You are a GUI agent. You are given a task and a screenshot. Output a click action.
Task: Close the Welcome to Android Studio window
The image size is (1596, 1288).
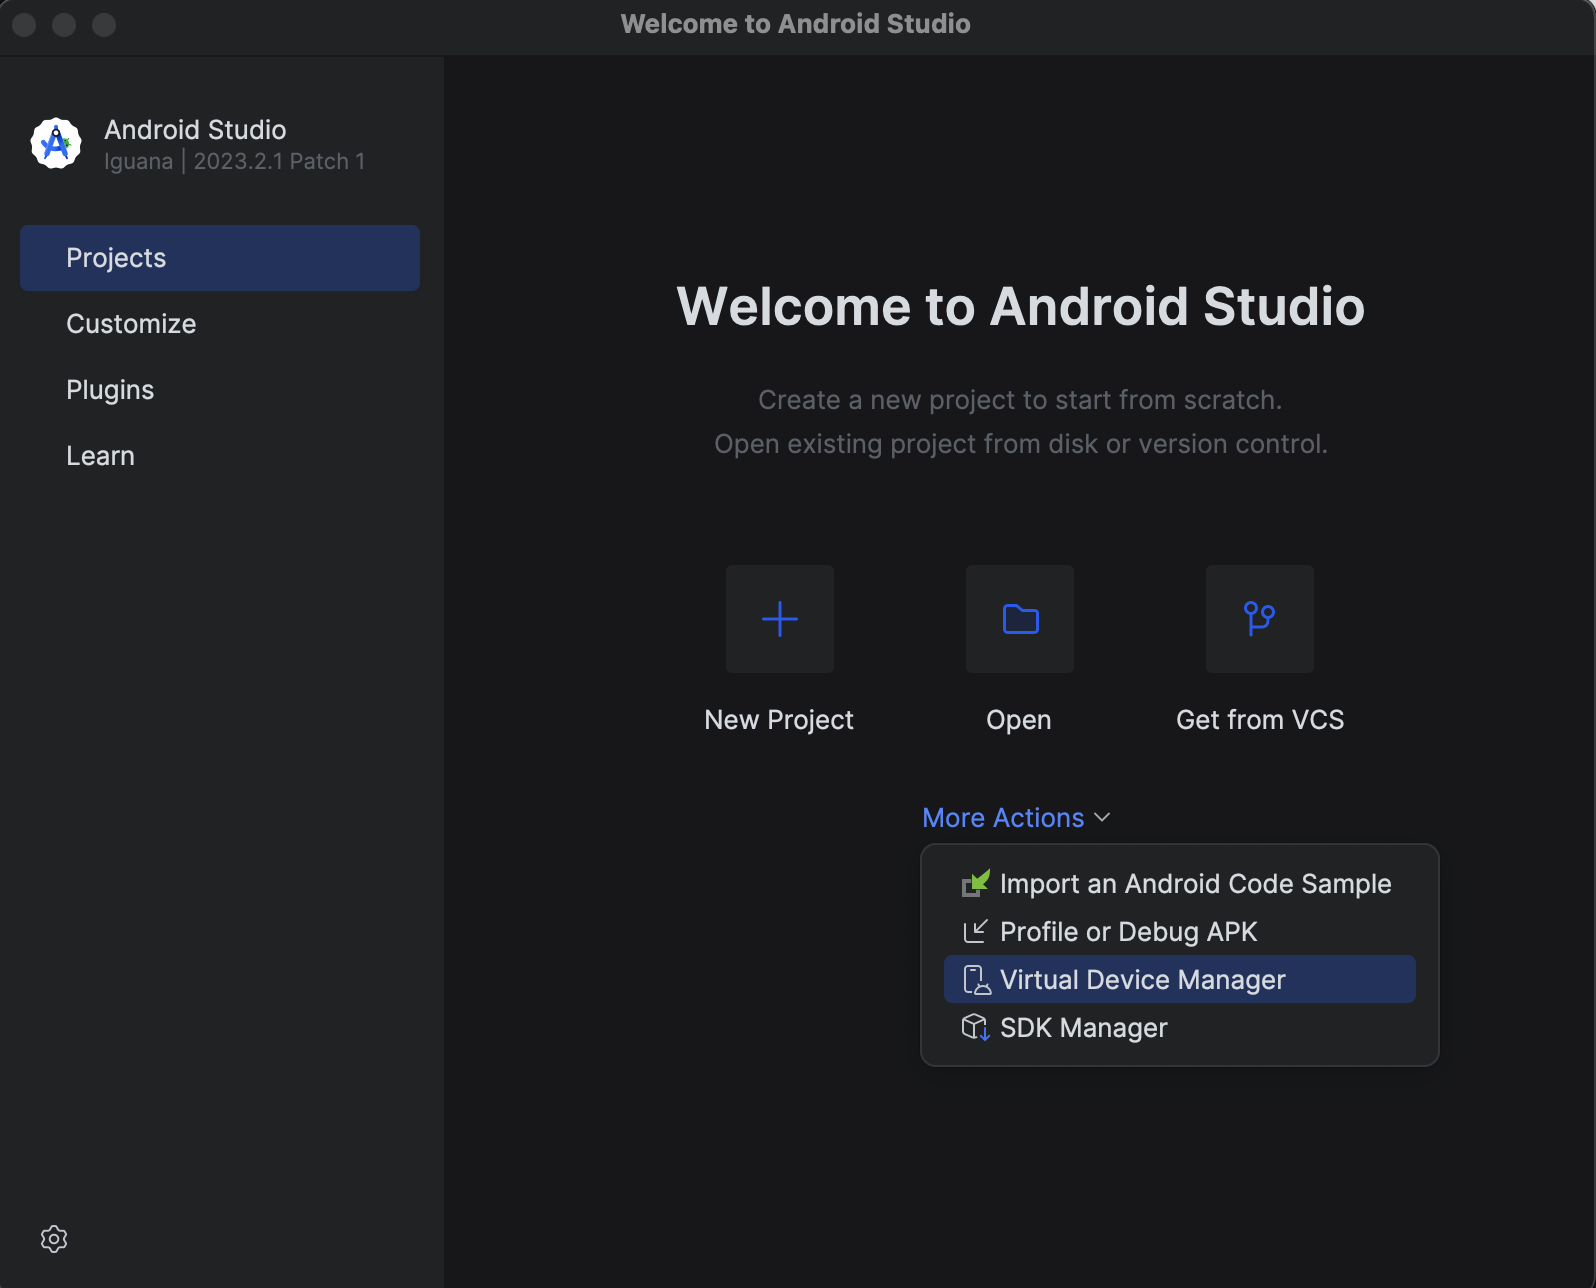pyautogui.click(x=24, y=24)
